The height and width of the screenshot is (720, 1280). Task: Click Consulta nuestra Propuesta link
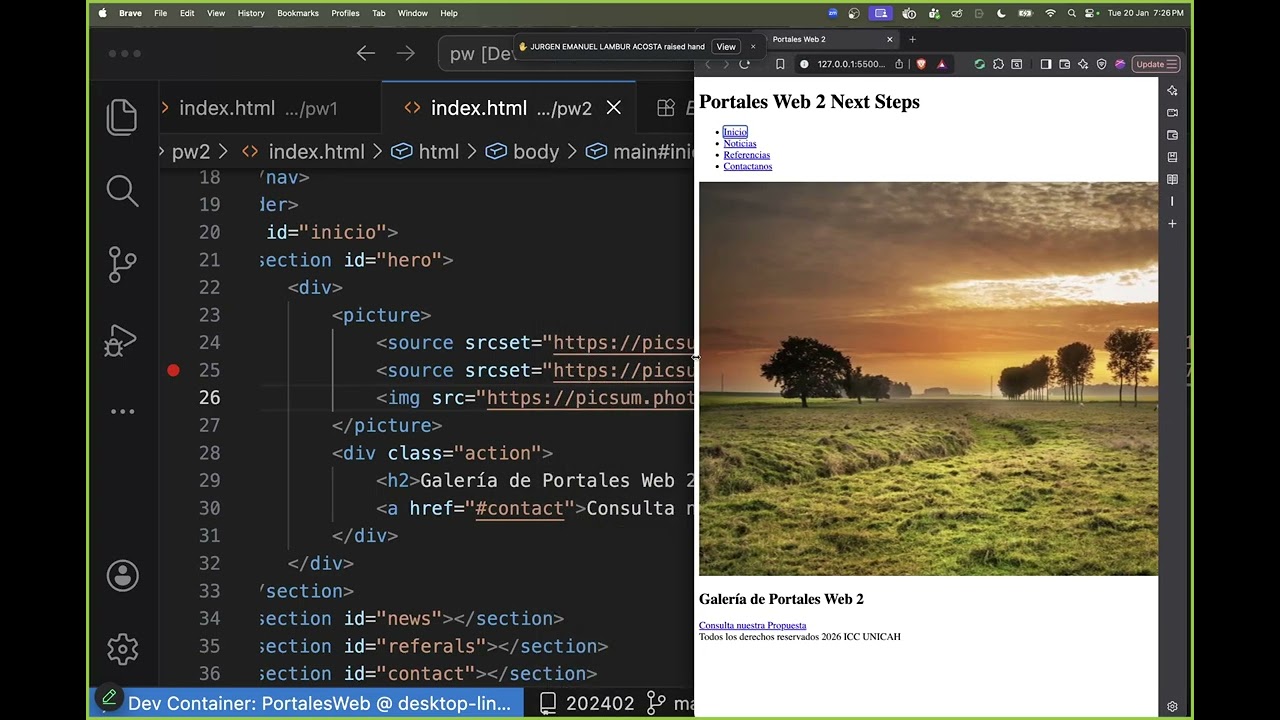(x=752, y=626)
